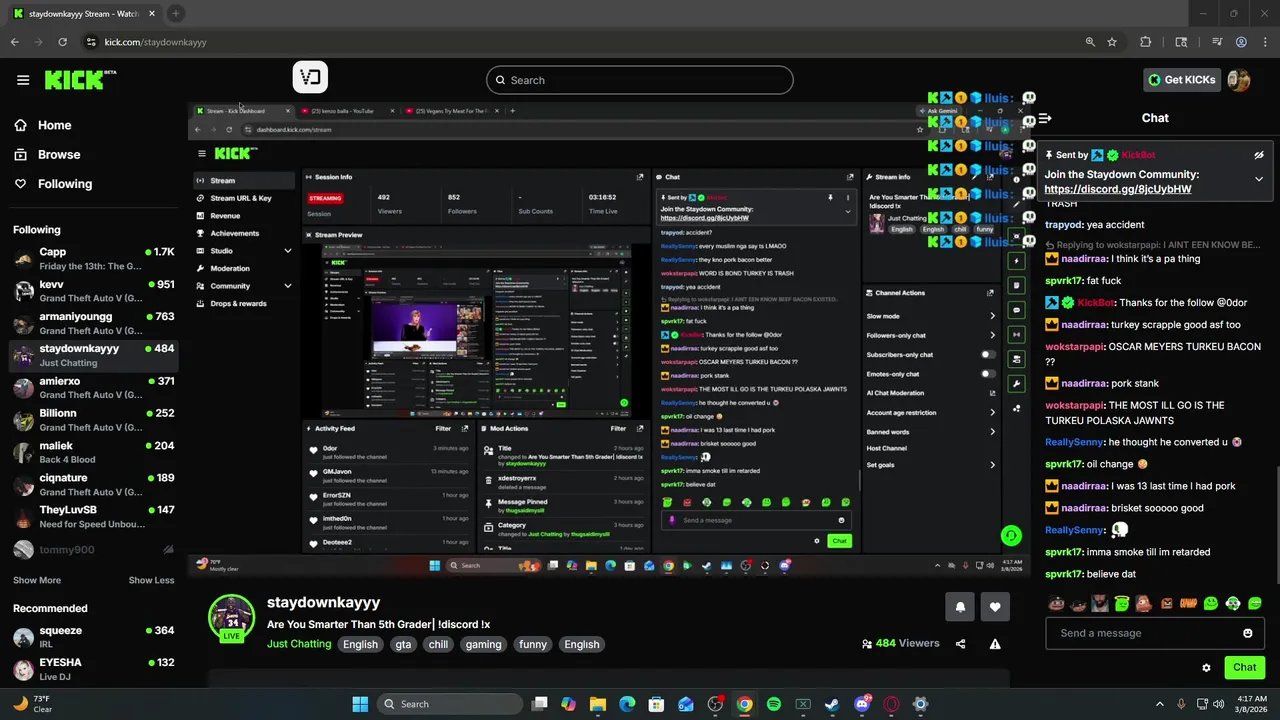The width and height of the screenshot is (1280, 720).
Task: Open the discord.gg invite link
Action: 1118,189
